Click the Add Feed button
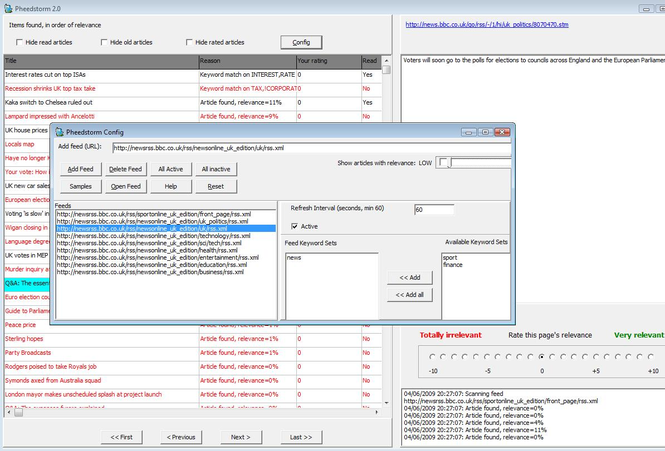The width and height of the screenshot is (665, 451). pyautogui.click(x=81, y=169)
